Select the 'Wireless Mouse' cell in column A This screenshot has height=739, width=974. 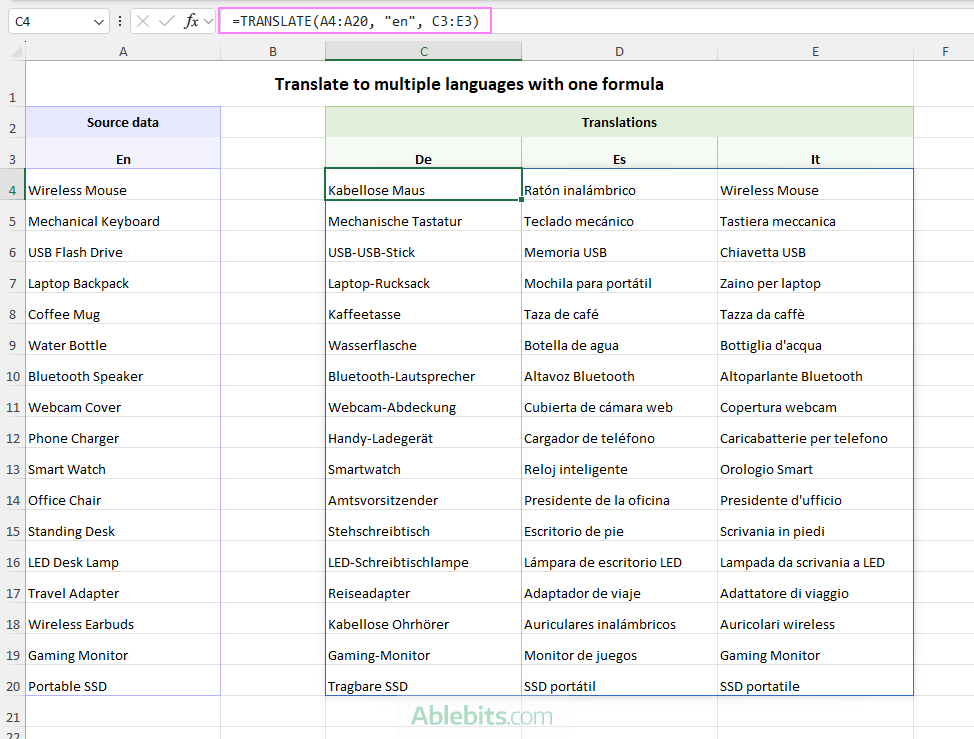[123, 184]
